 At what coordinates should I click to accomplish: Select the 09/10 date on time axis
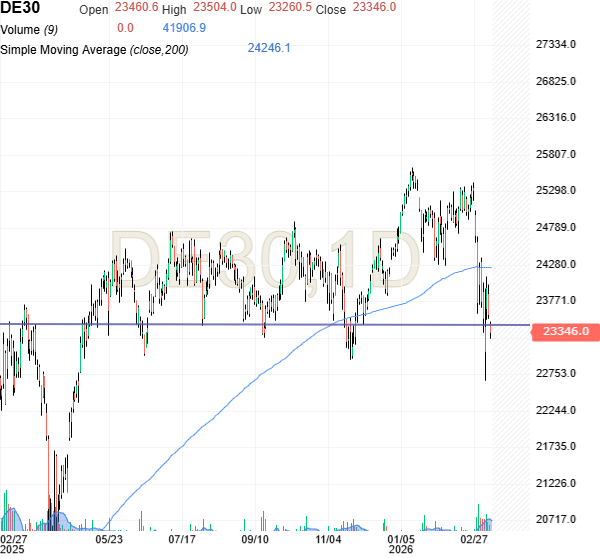tap(255, 538)
